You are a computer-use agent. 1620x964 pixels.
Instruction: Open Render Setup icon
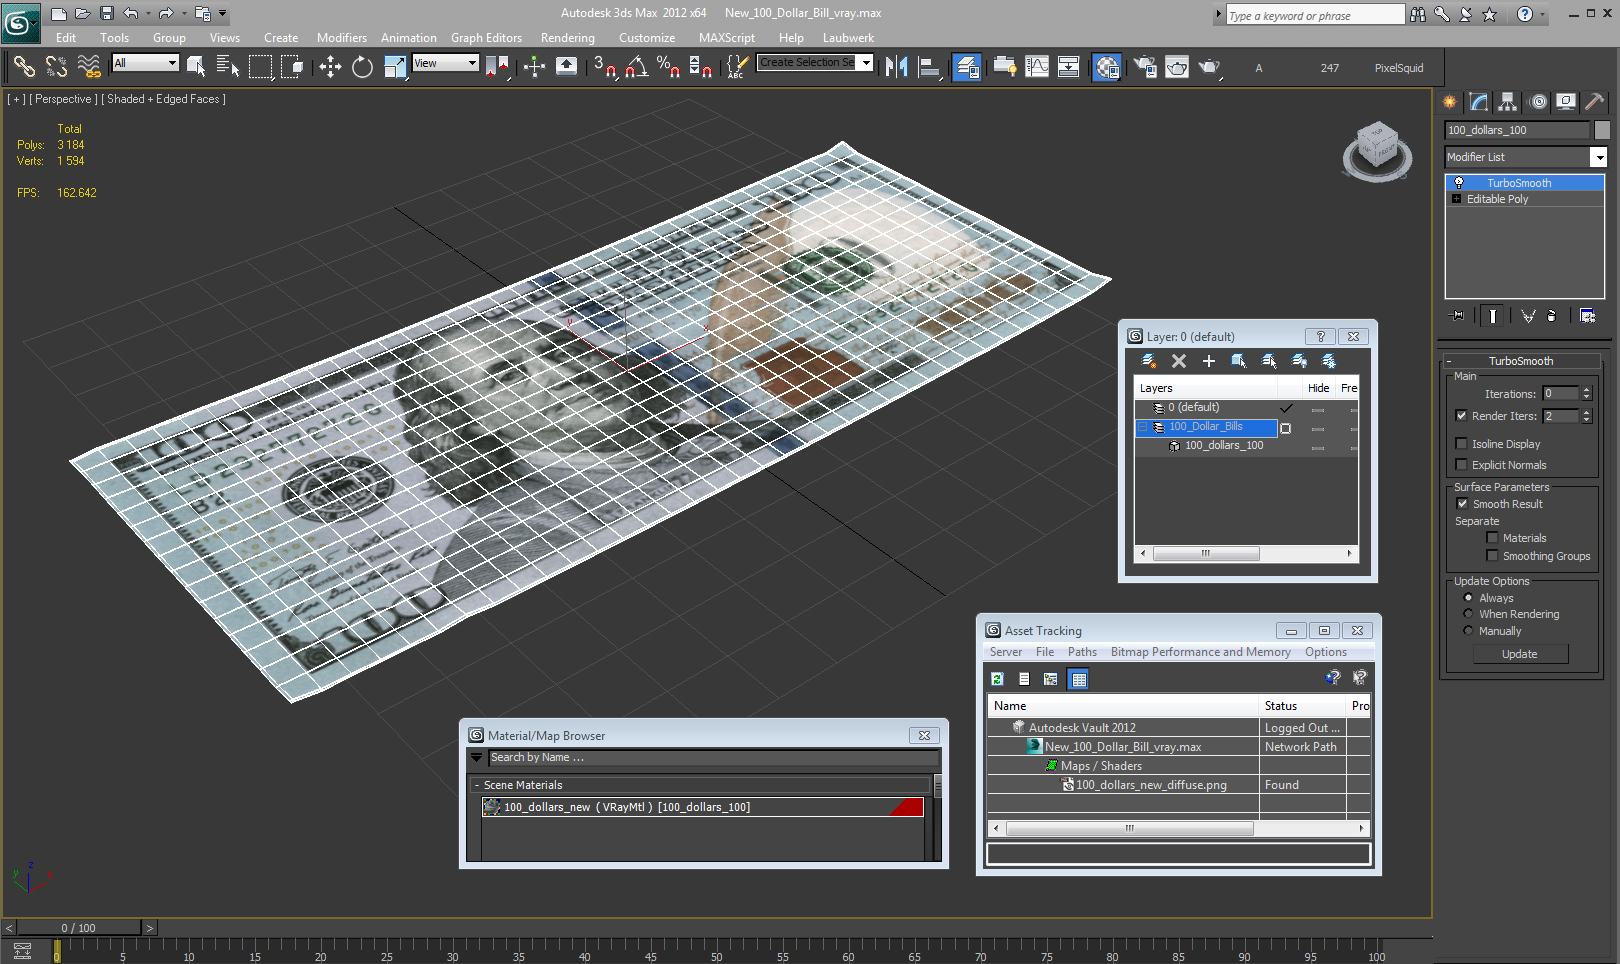click(x=1145, y=67)
